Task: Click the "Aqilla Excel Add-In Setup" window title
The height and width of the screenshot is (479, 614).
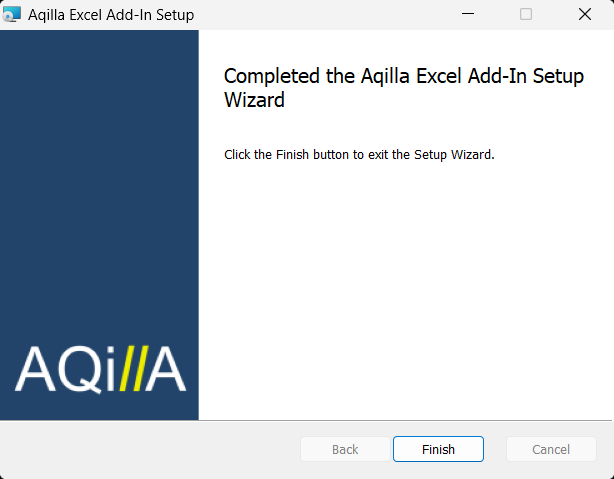Action: click(111, 15)
